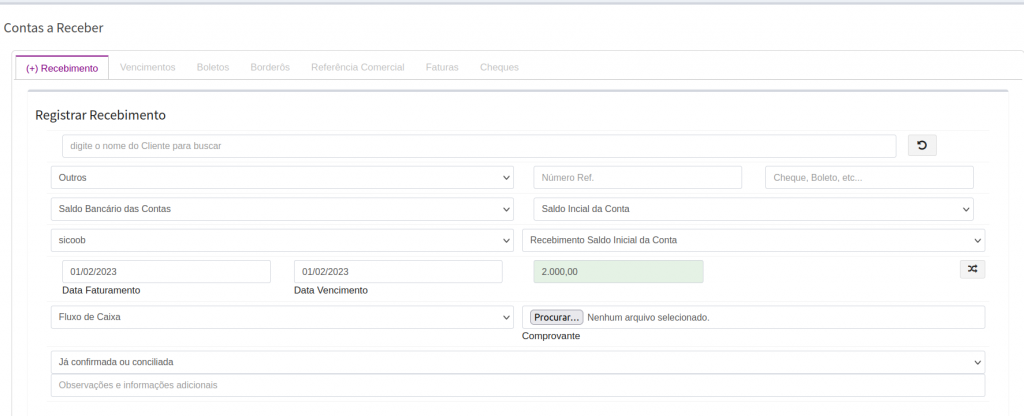1024x416 pixels.
Task: Expand Recebimento Saldo Inicial da Conta dropdown
Action: tap(753, 240)
